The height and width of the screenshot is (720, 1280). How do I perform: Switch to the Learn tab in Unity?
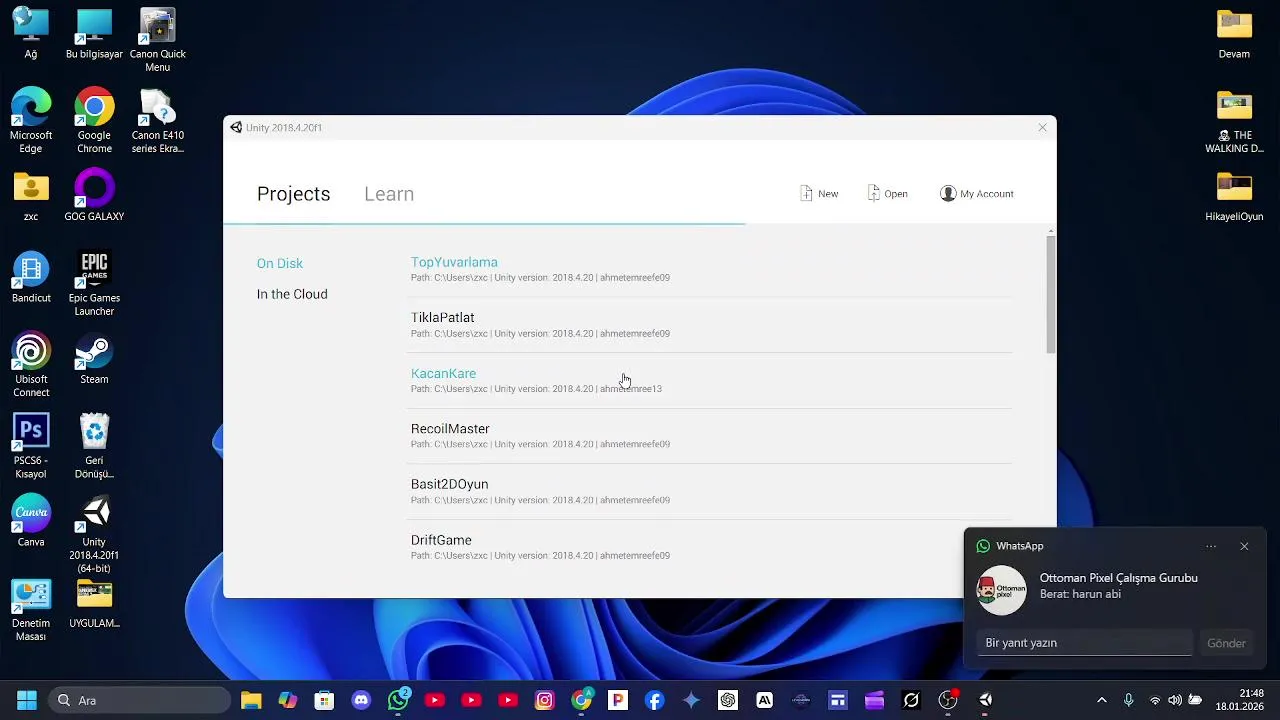[x=389, y=194]
